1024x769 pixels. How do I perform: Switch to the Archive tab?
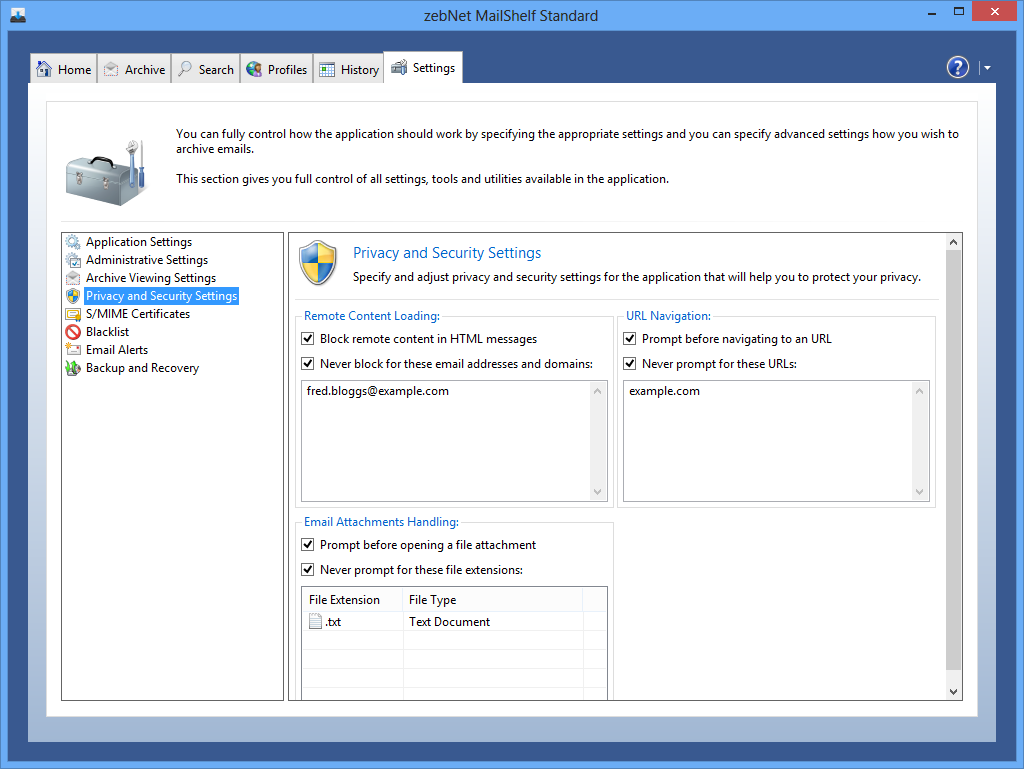[135, 69]
